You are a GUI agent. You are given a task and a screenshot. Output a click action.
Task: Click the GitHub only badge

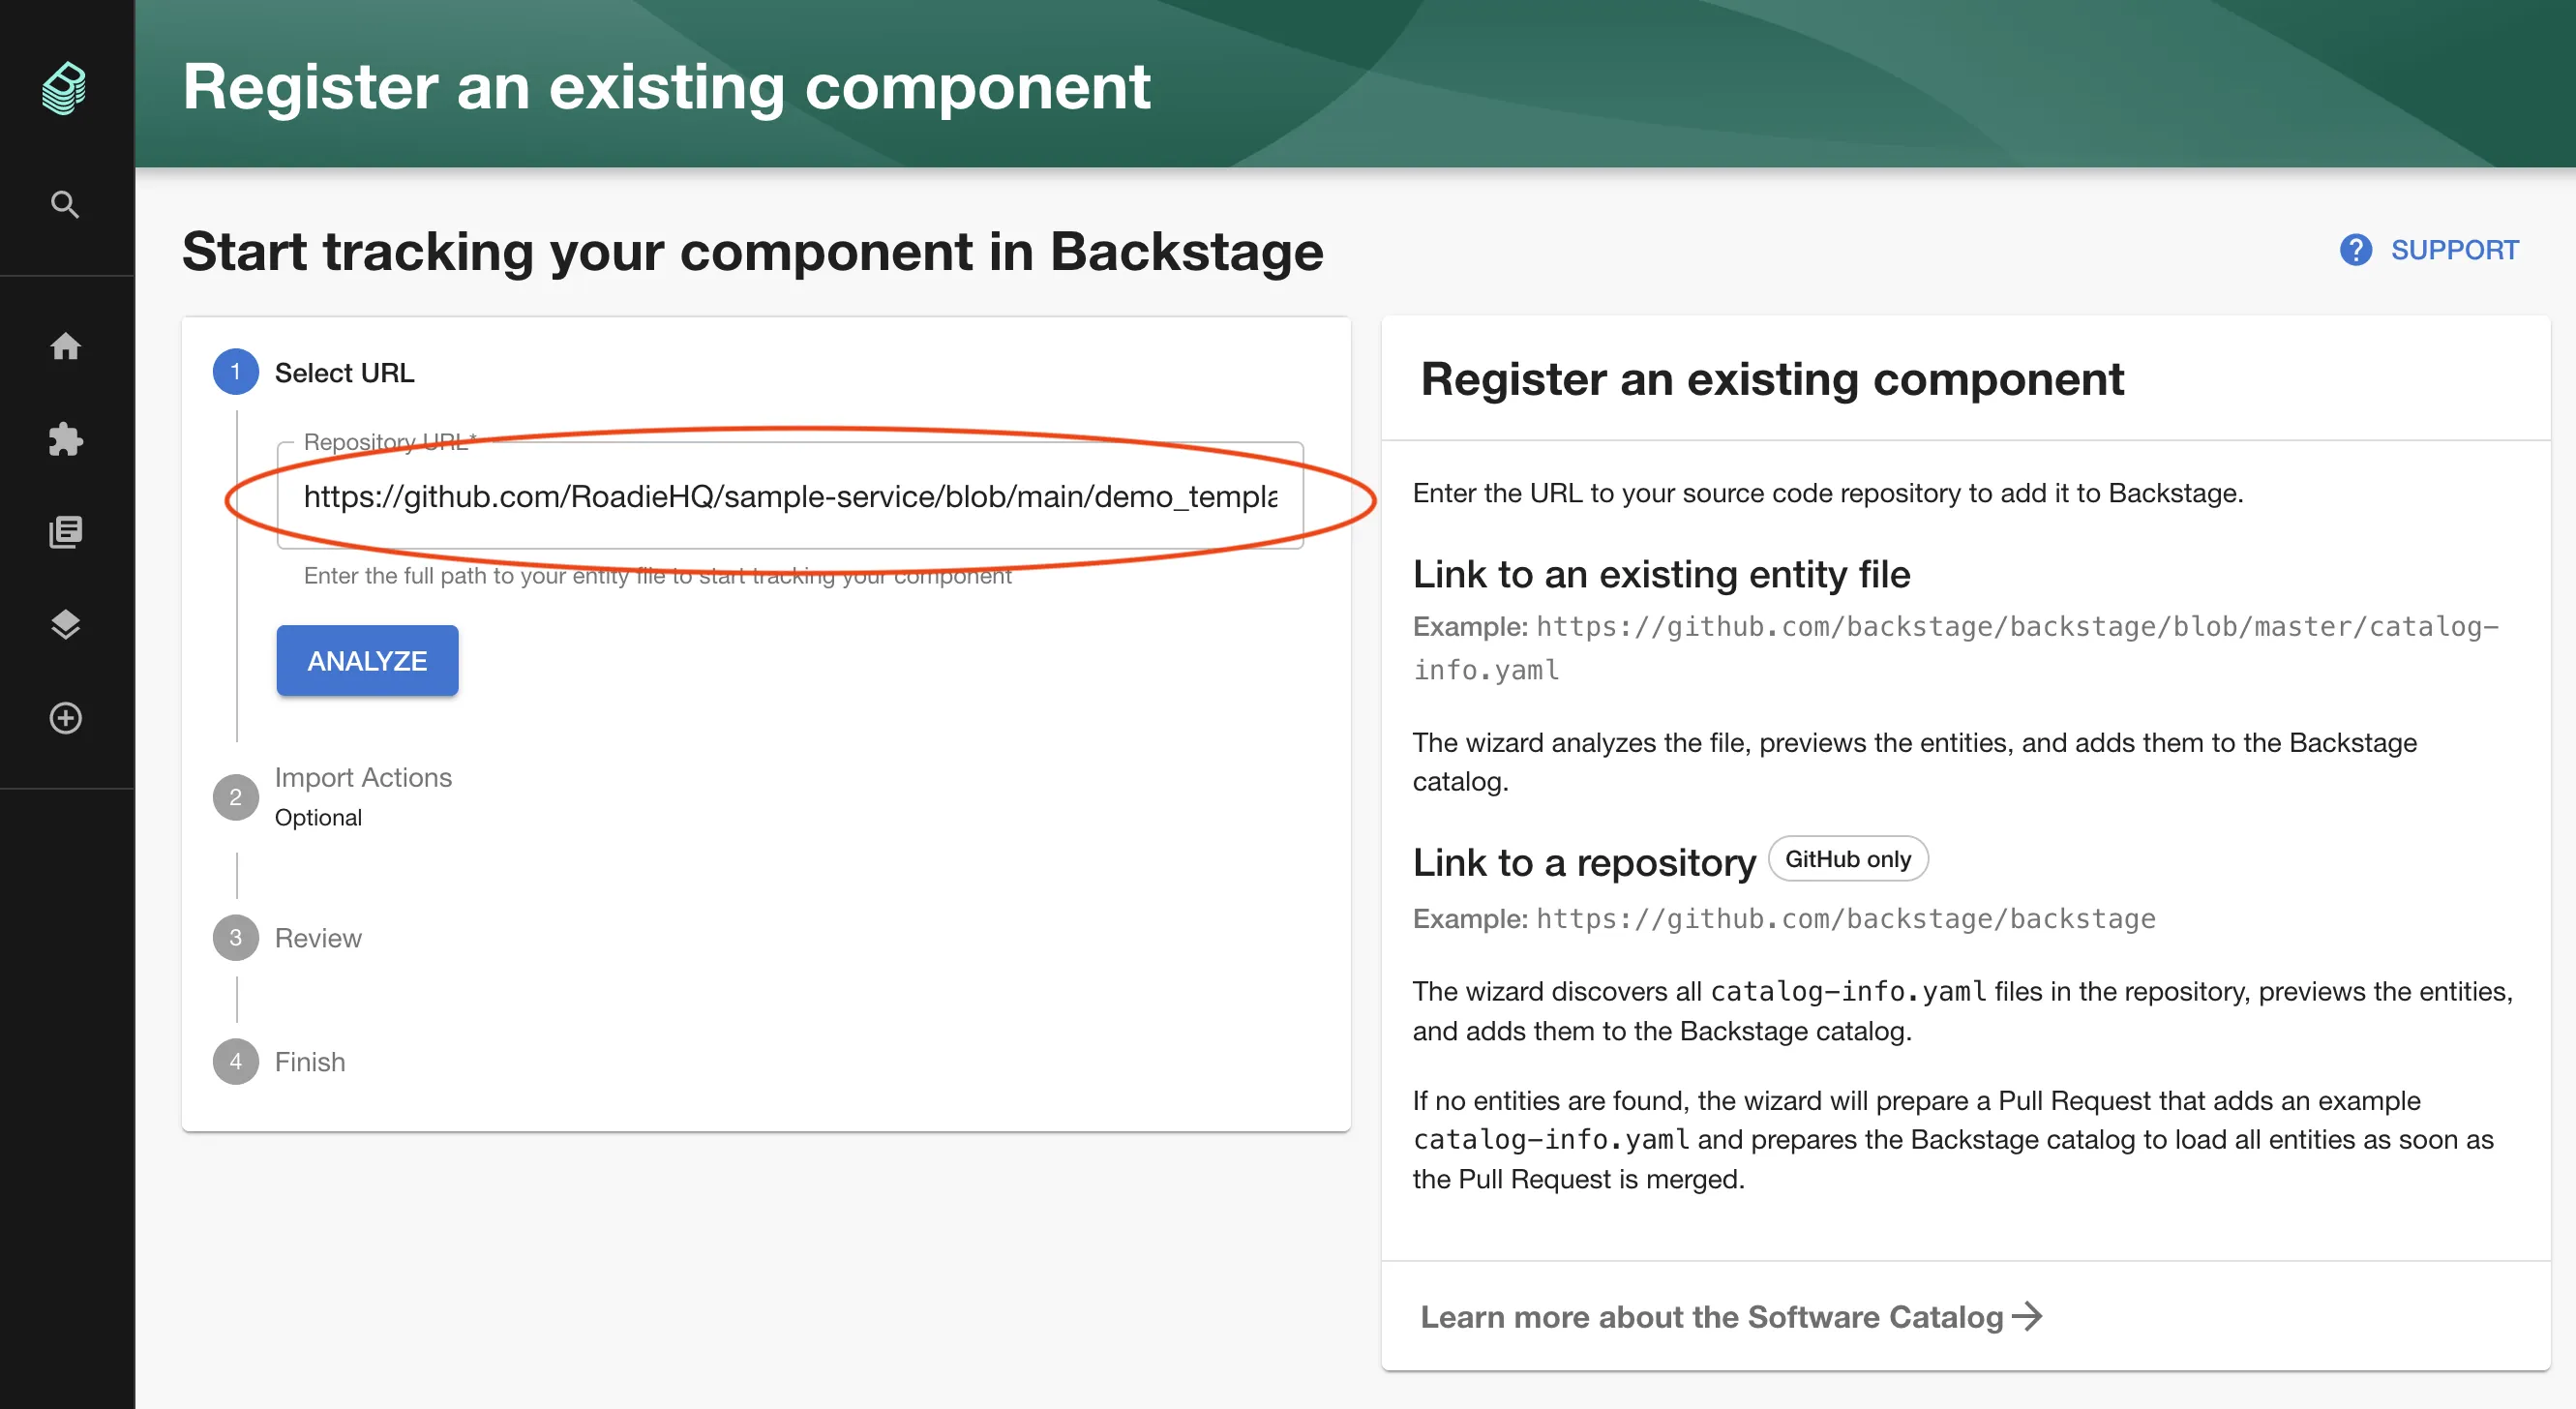pos(1847,858)
